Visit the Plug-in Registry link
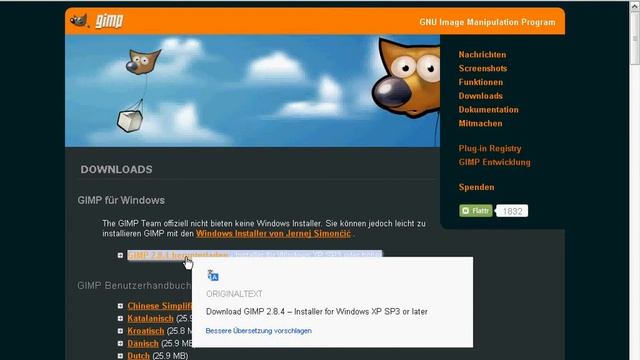This screenshot has height=360, width=640. (489, 149)
